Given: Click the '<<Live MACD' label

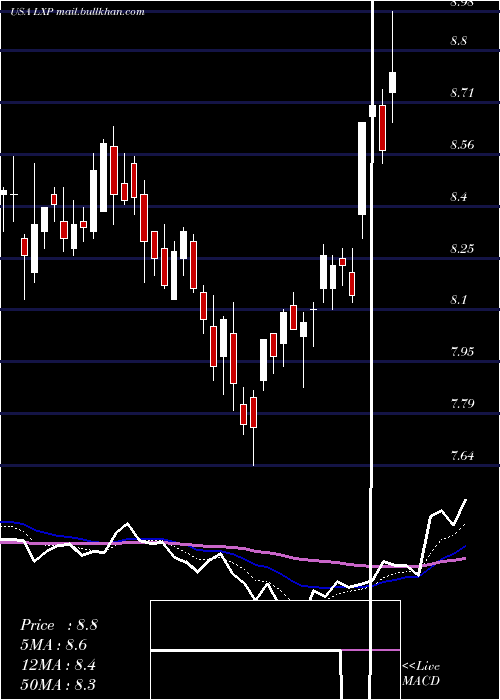Looking at the screenshot, I should point(421,673).
